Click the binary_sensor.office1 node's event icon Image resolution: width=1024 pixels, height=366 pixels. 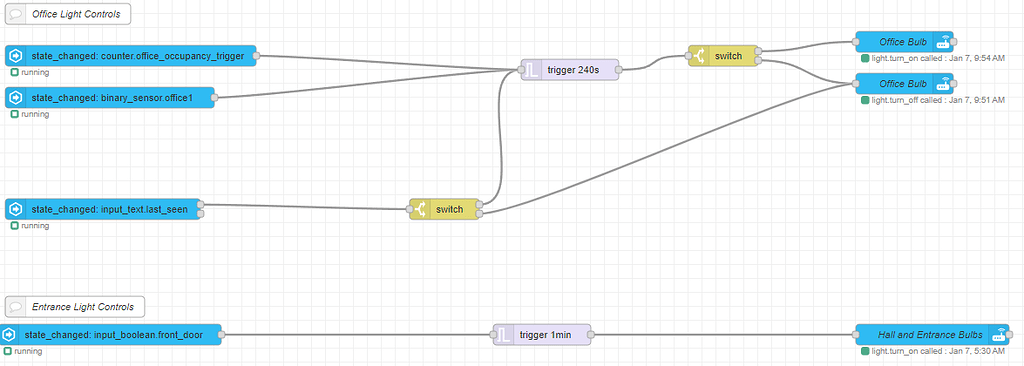tap(15, 98)
